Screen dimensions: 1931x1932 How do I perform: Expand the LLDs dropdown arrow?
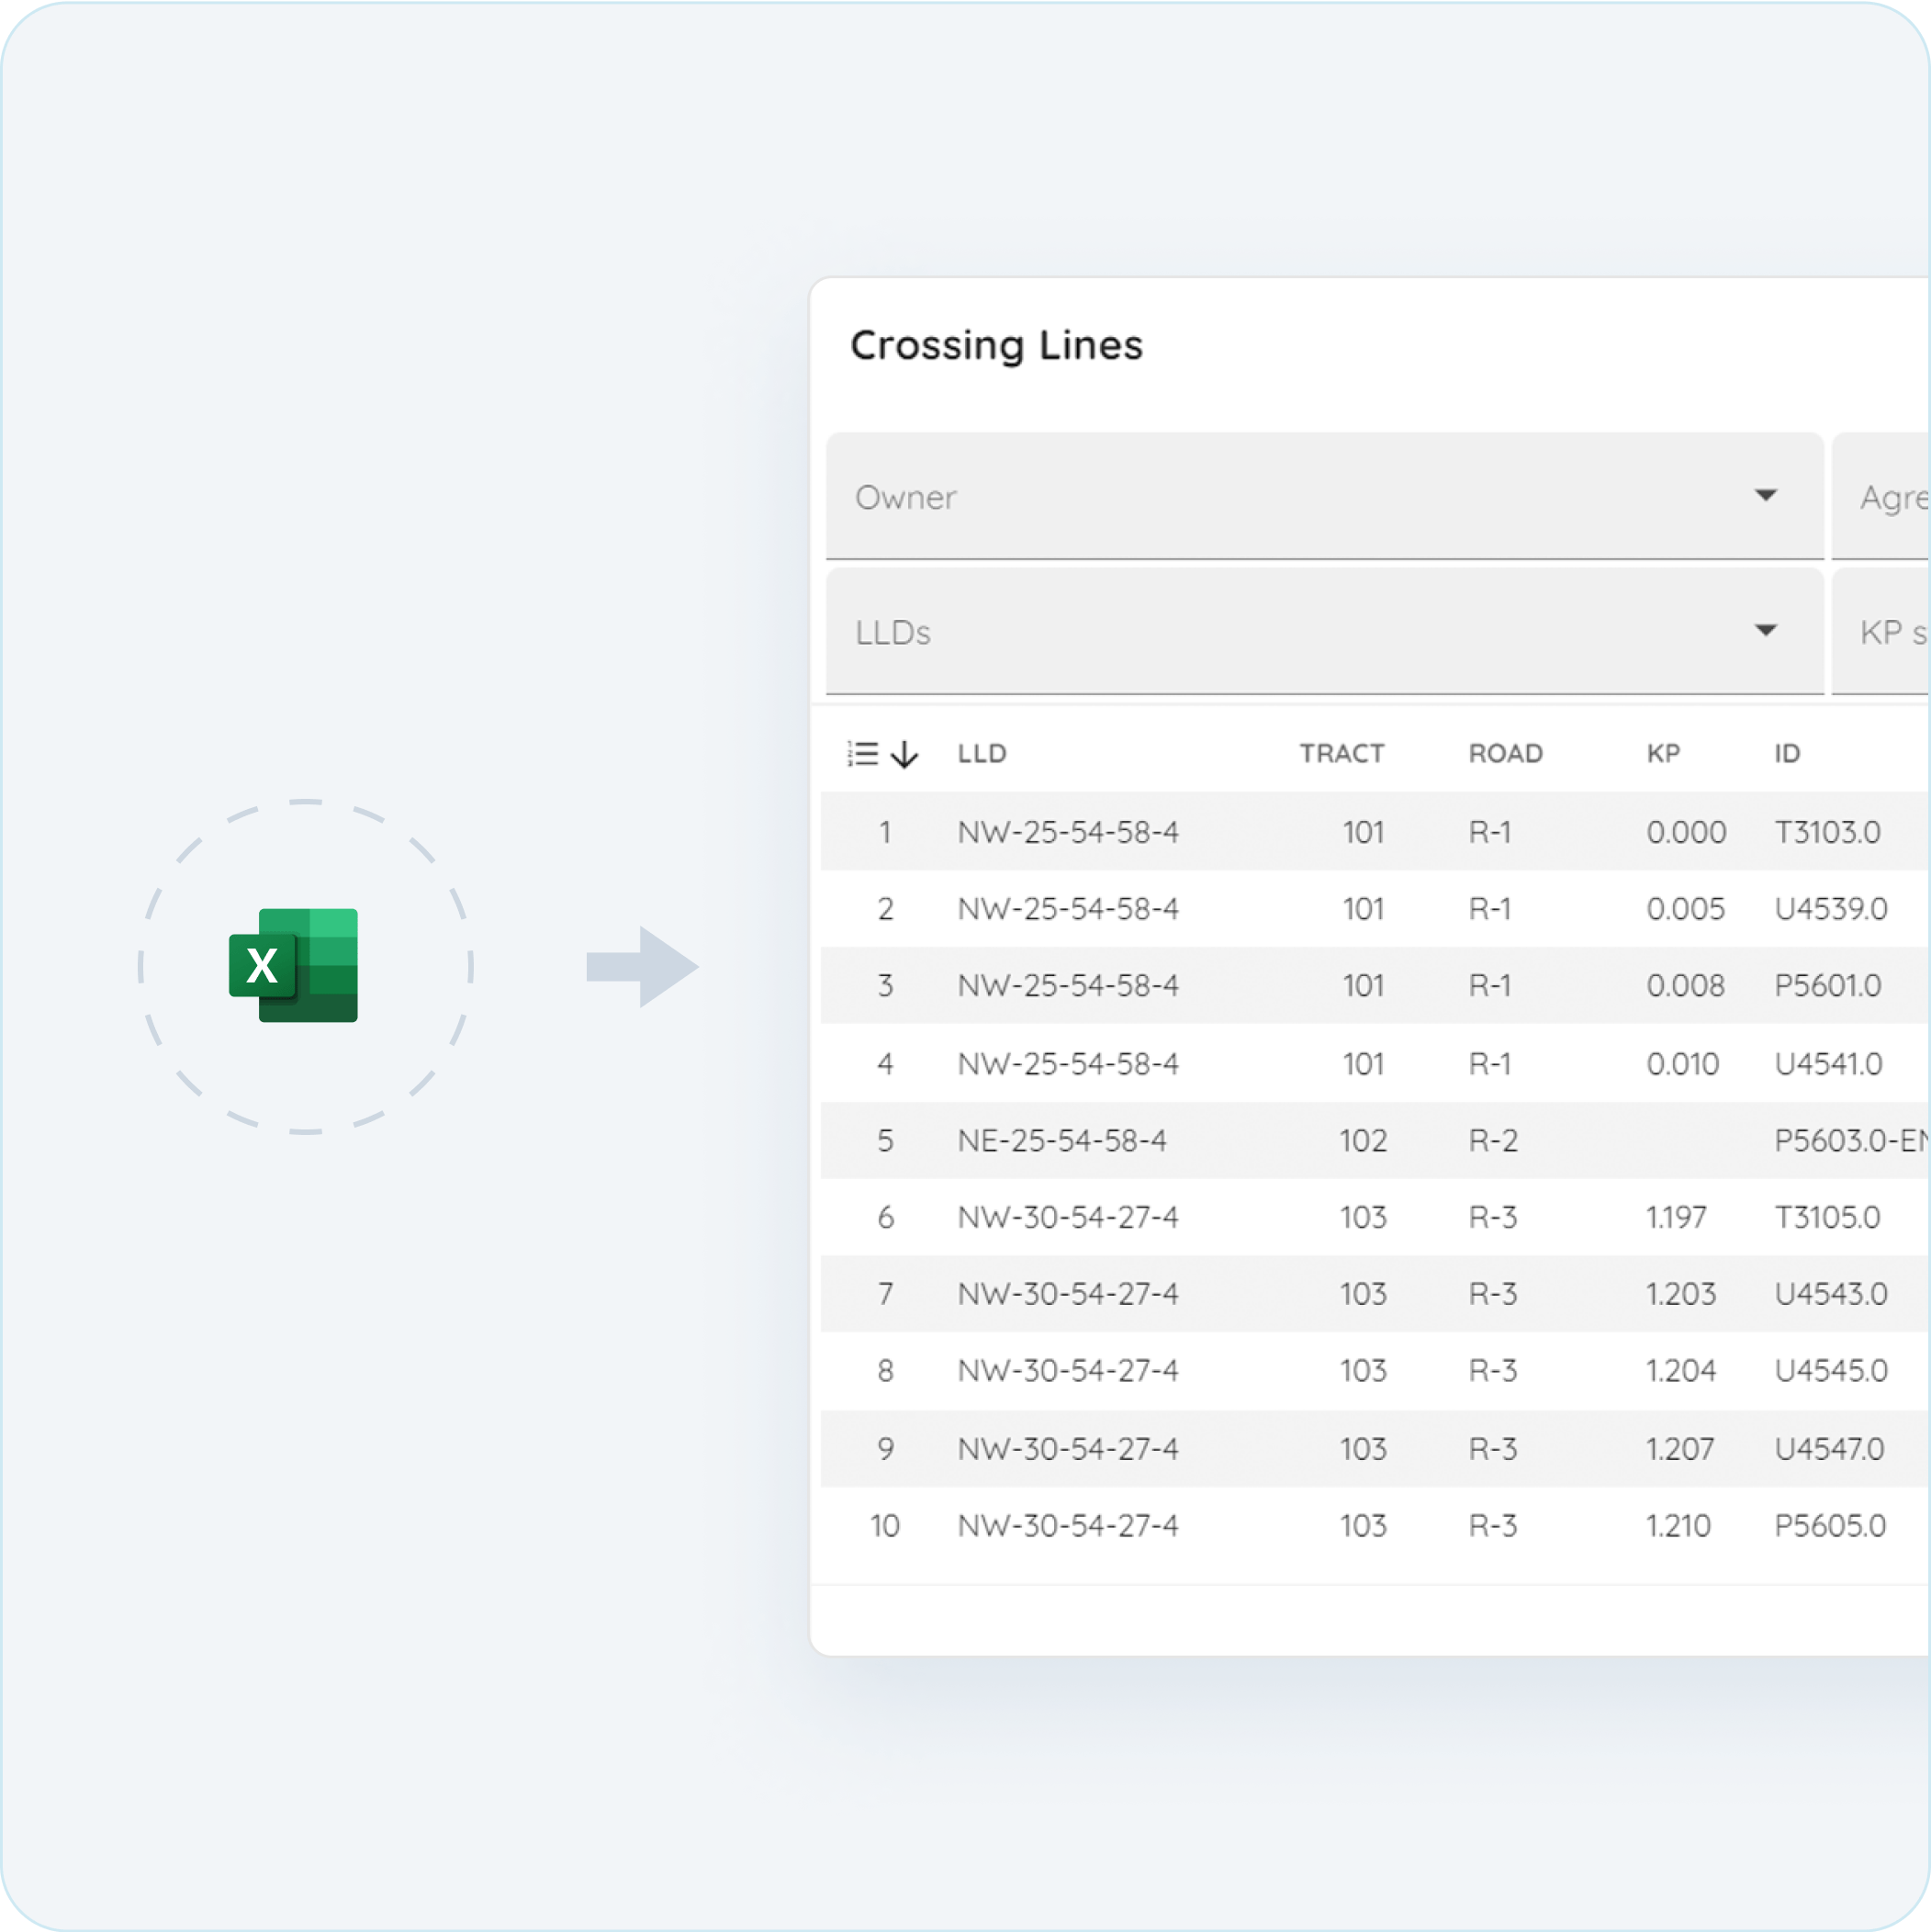click(x=1765, y=631)
